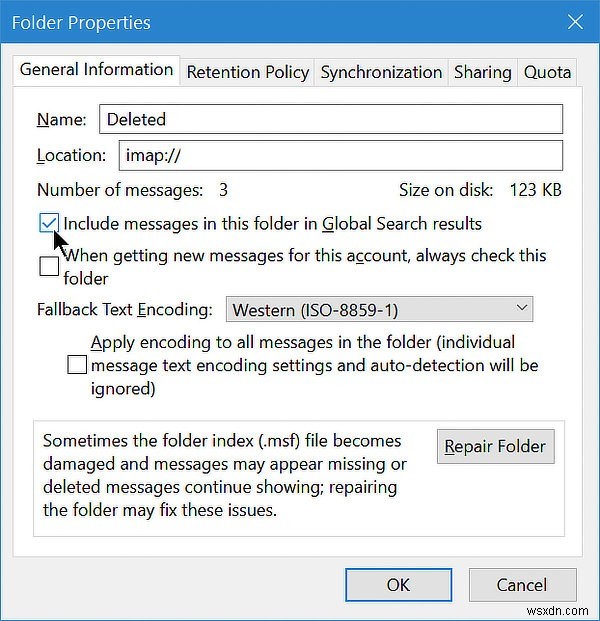Viewport: 600px width, 621px height.
Task: Open the Quota tab
Action: (547, 72)
